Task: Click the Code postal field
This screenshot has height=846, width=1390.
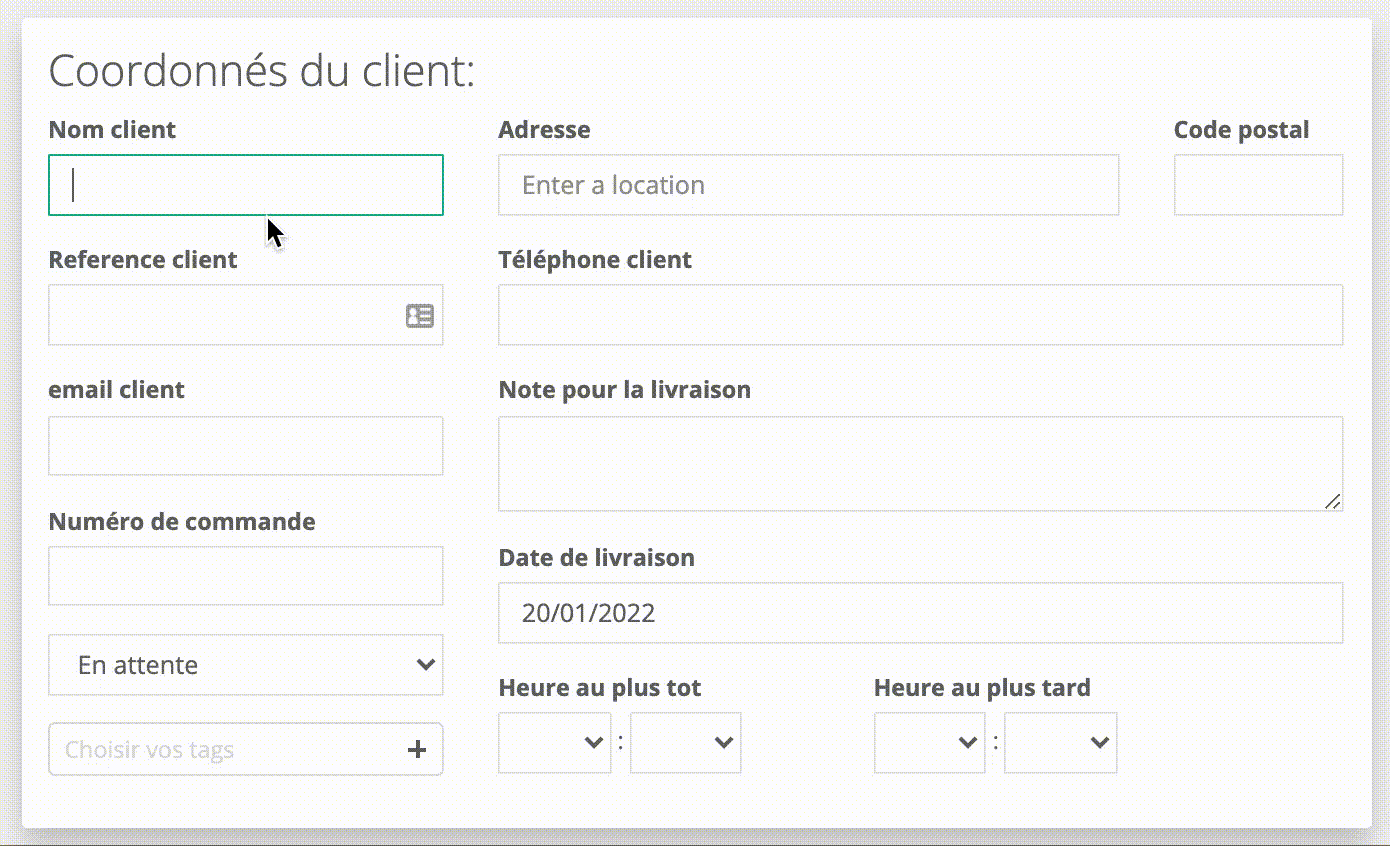Action: pyautogui.click(x=1258, y=185)
